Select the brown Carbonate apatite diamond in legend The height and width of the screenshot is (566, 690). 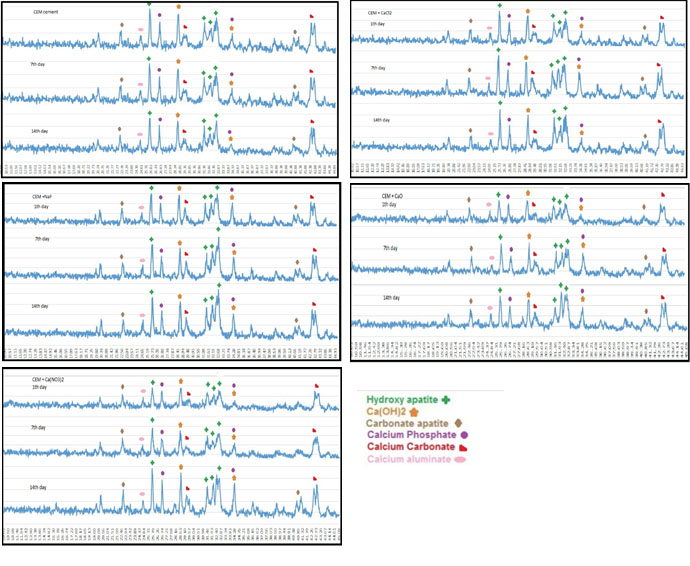[x=458, y=423]
